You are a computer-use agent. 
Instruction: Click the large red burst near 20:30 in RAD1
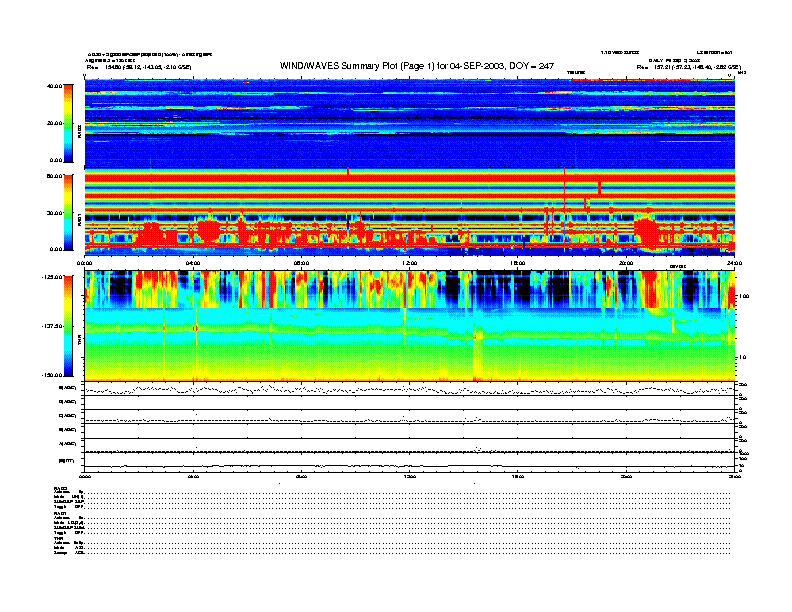647,232
